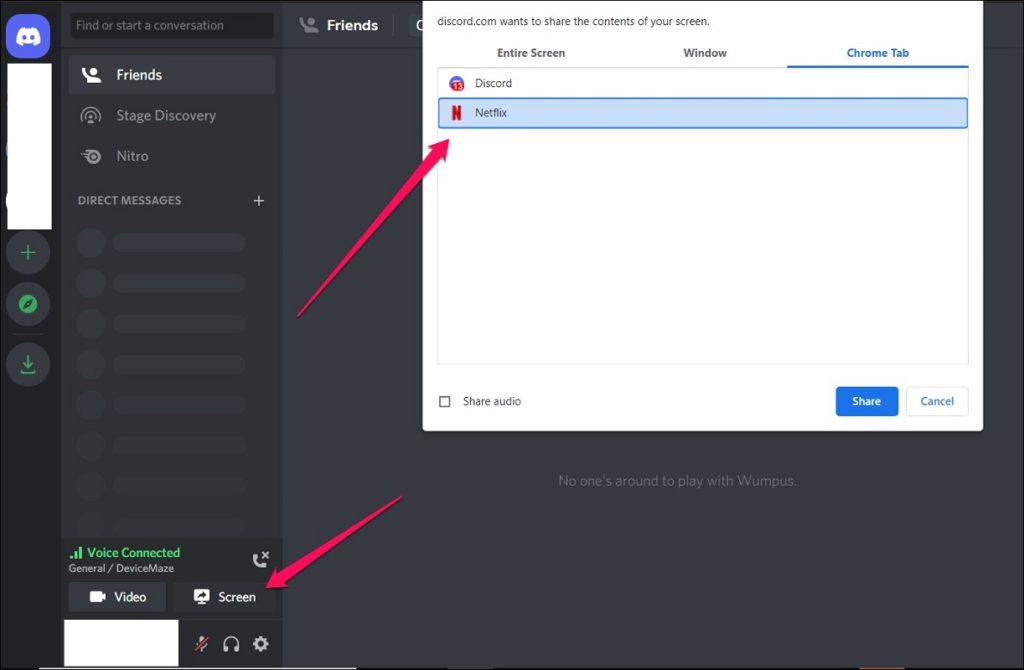
Task: Select the Nitro section
Action: [133, 156]
